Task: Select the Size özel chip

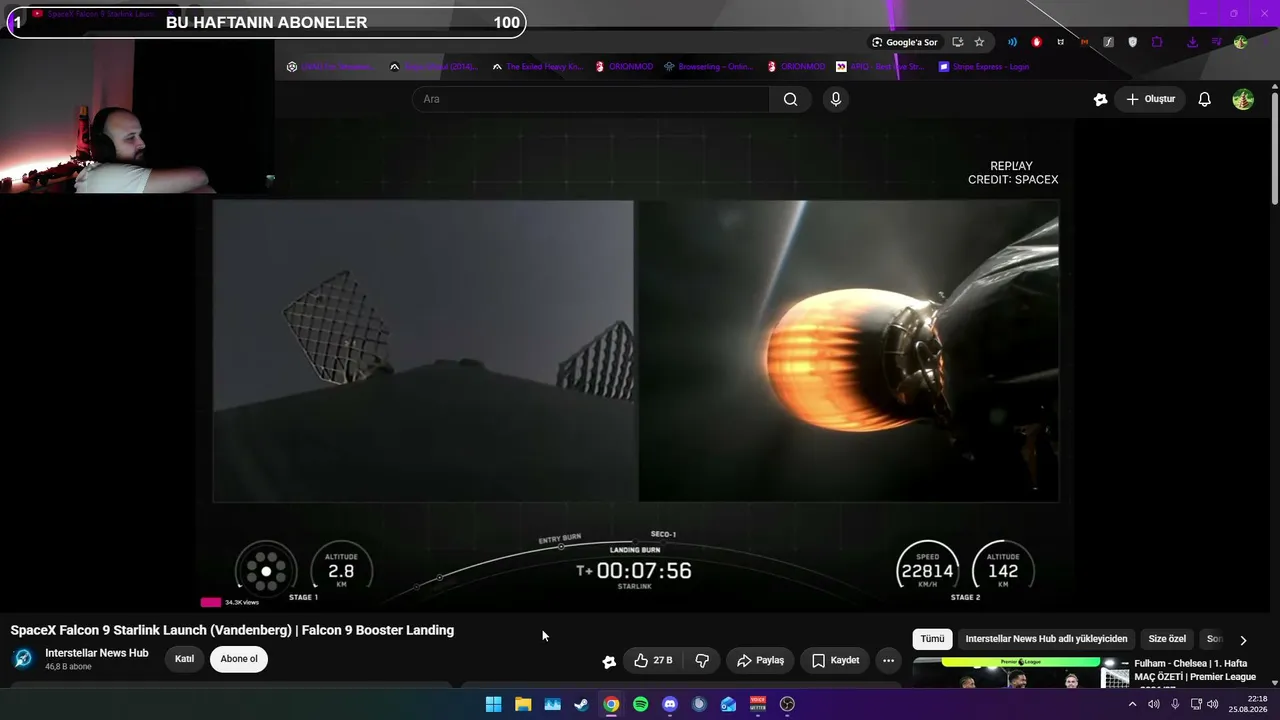Action: click(1167, 639)
